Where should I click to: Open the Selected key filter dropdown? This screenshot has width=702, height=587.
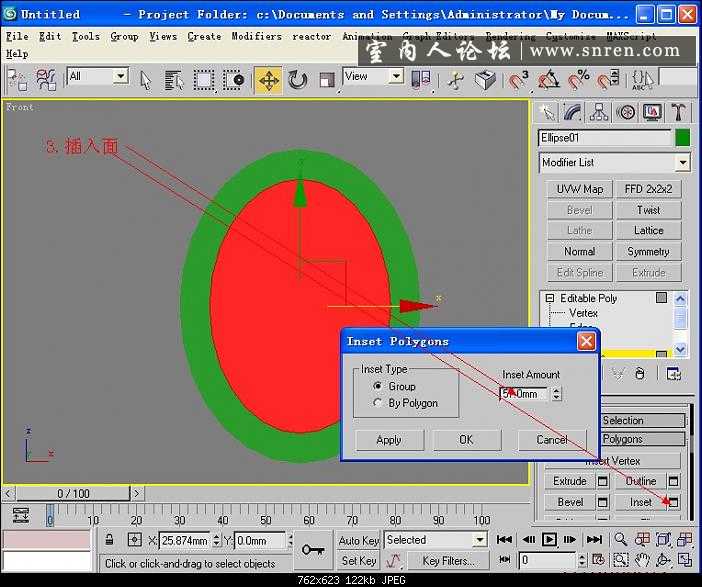(x=480, y=540)
